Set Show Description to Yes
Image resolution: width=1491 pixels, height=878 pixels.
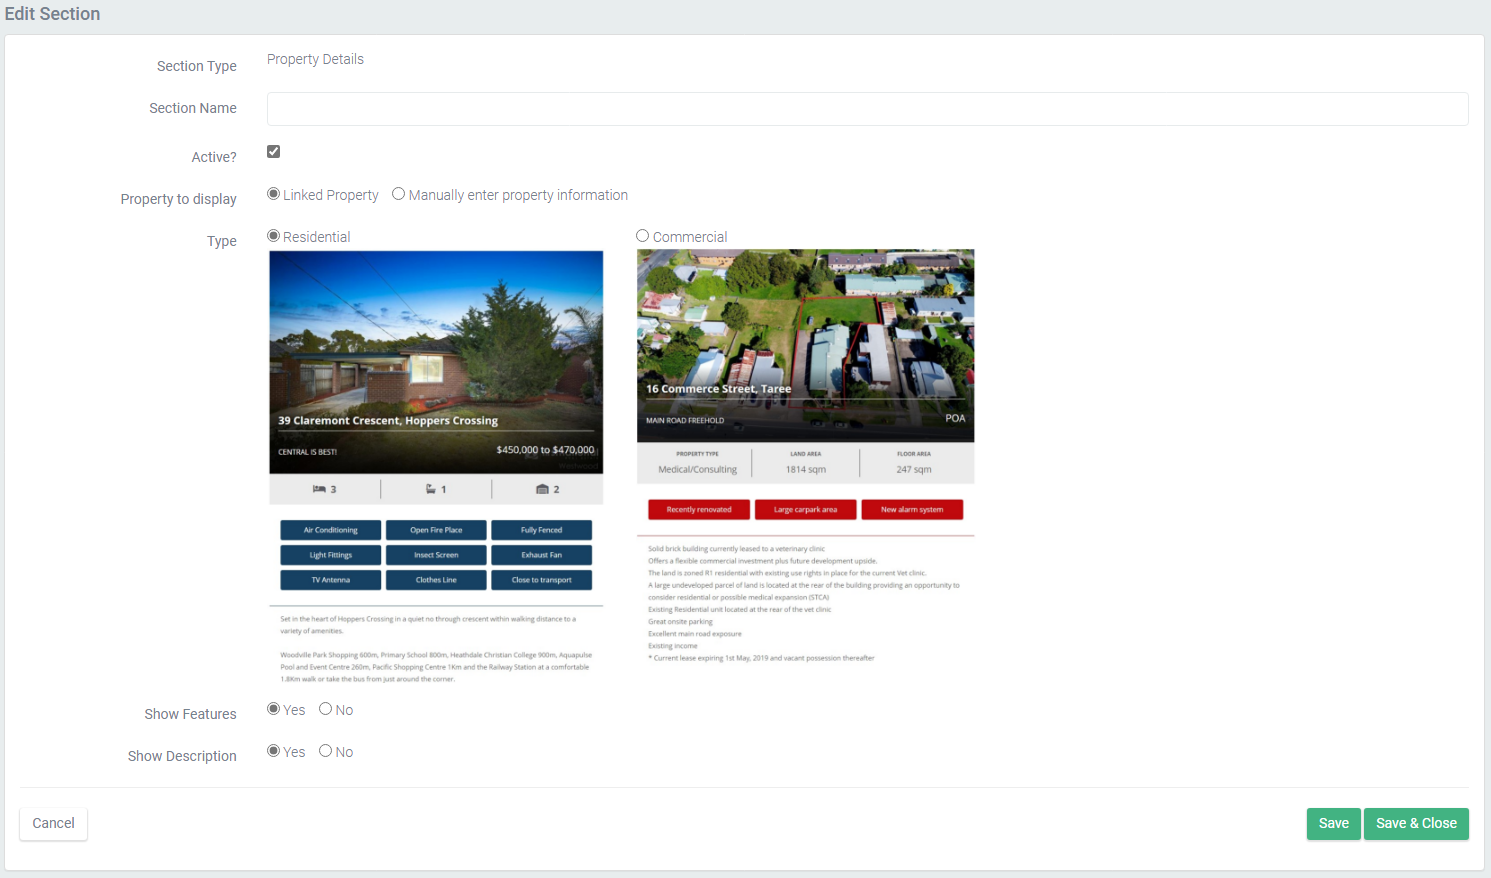pos(273,751)
